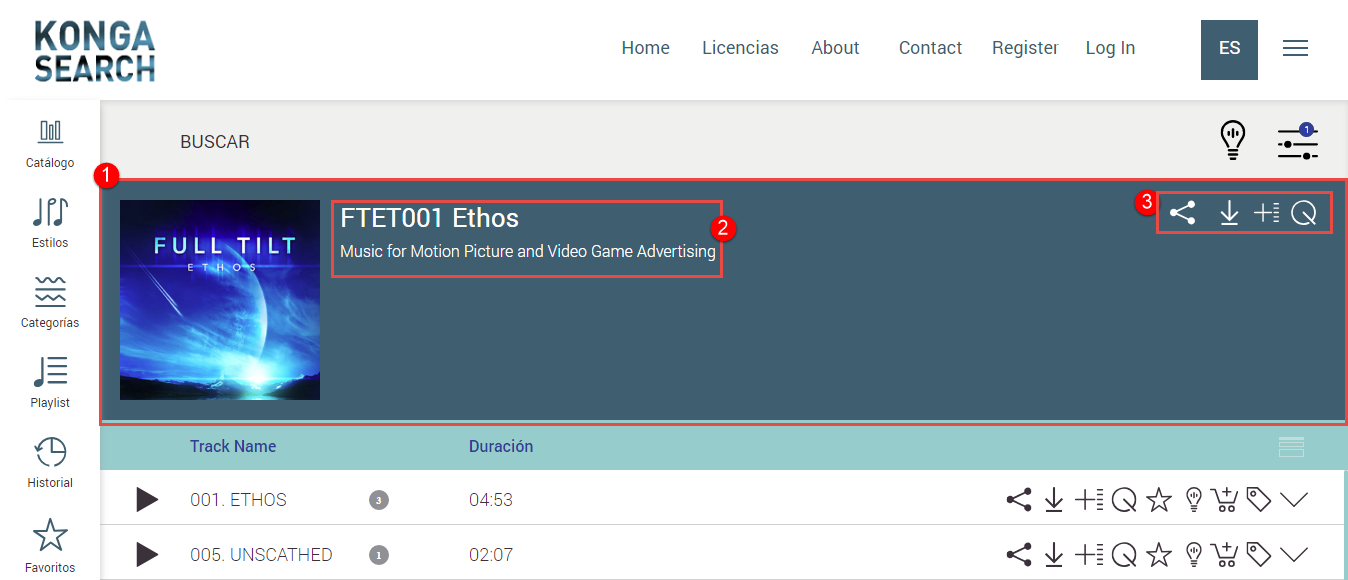Open the Categorías sidebar section
The width and height of the screenshot is (1348, 580).
pyautogui.click(x=50, y=303)
